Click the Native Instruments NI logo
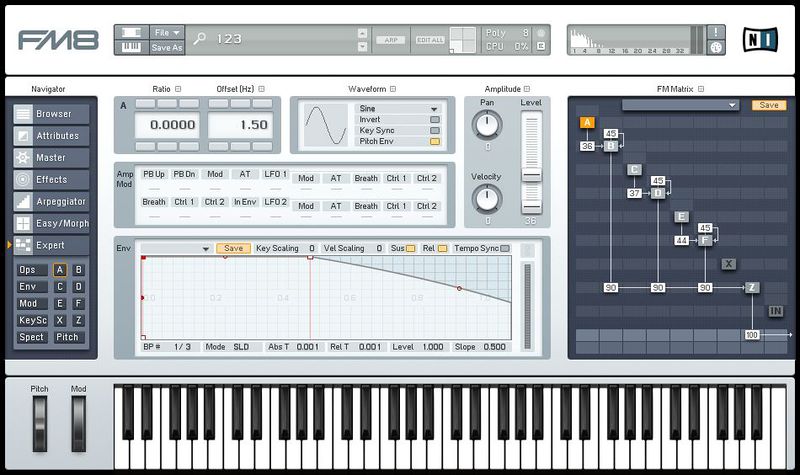 762,39
